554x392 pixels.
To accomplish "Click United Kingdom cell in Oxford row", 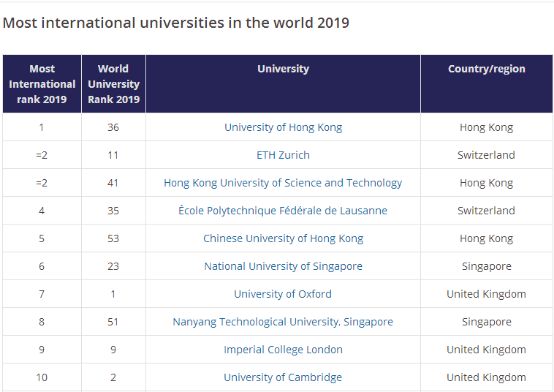I will [x=487, y=294].
